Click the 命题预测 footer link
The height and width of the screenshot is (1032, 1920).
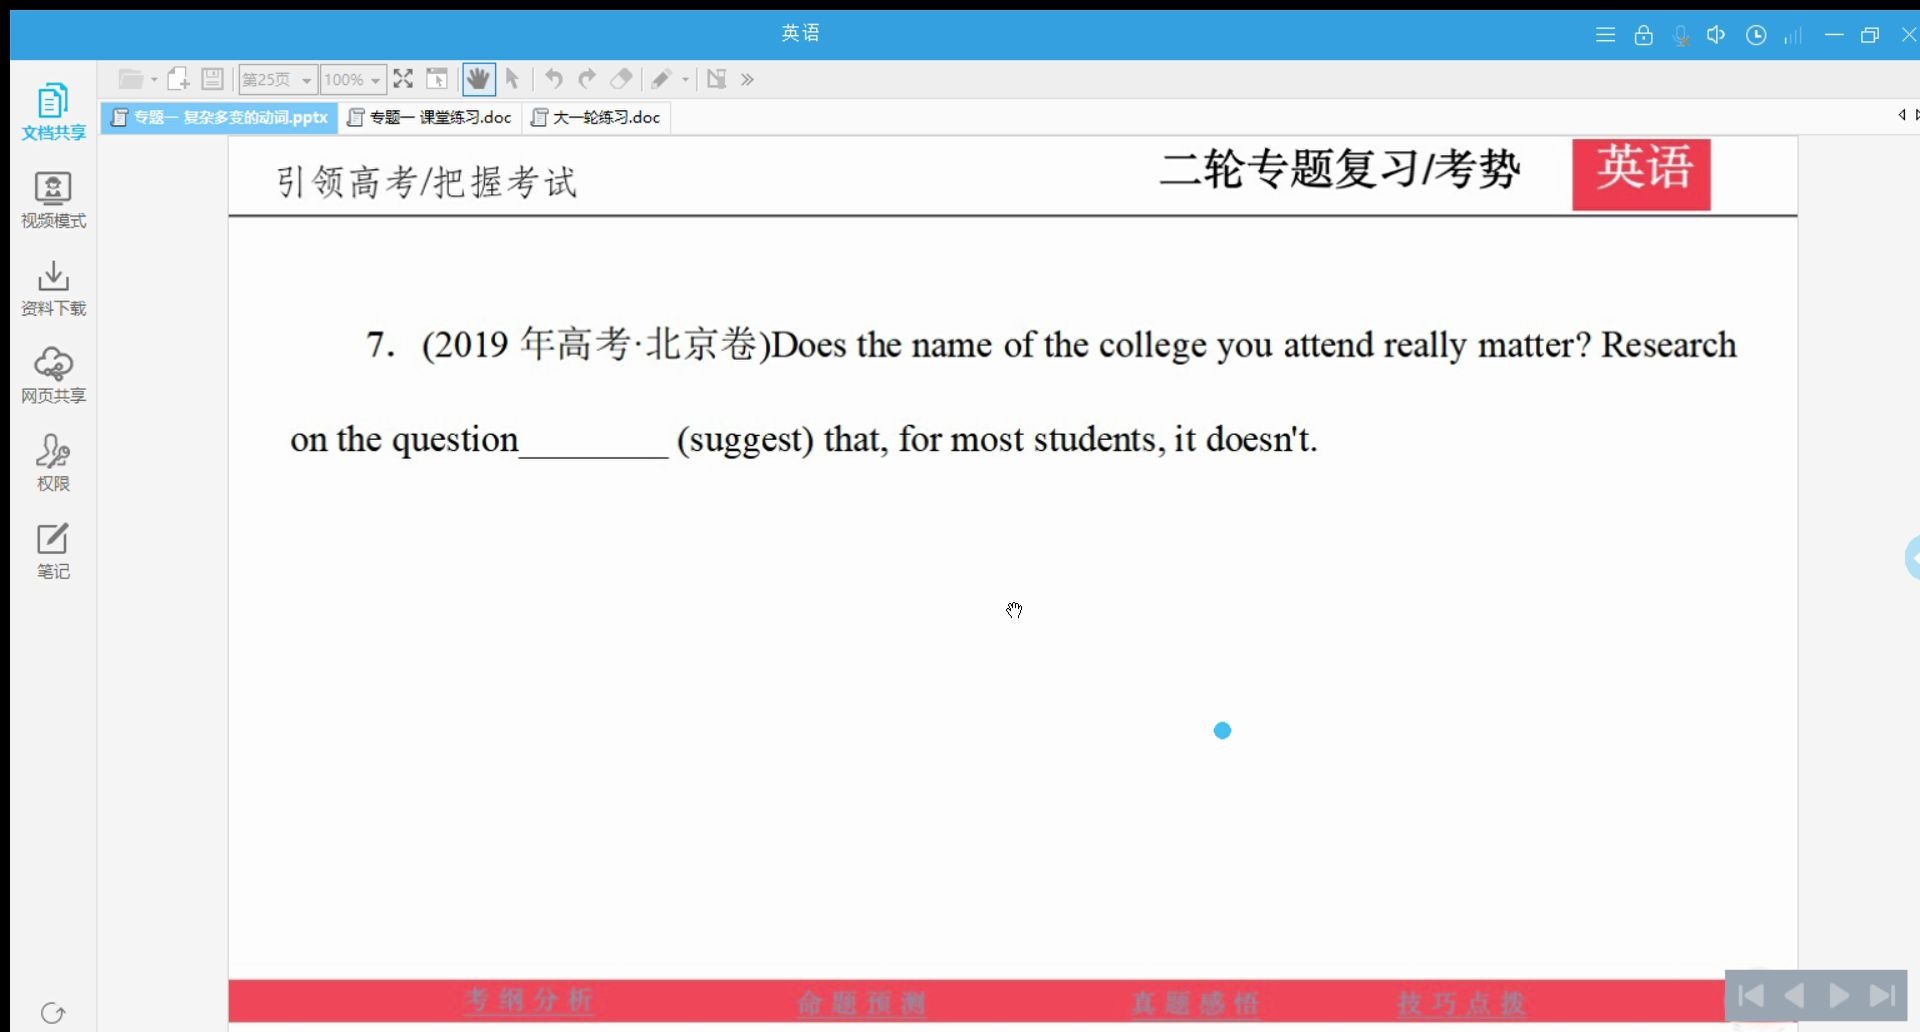[x=862, y=1002]
